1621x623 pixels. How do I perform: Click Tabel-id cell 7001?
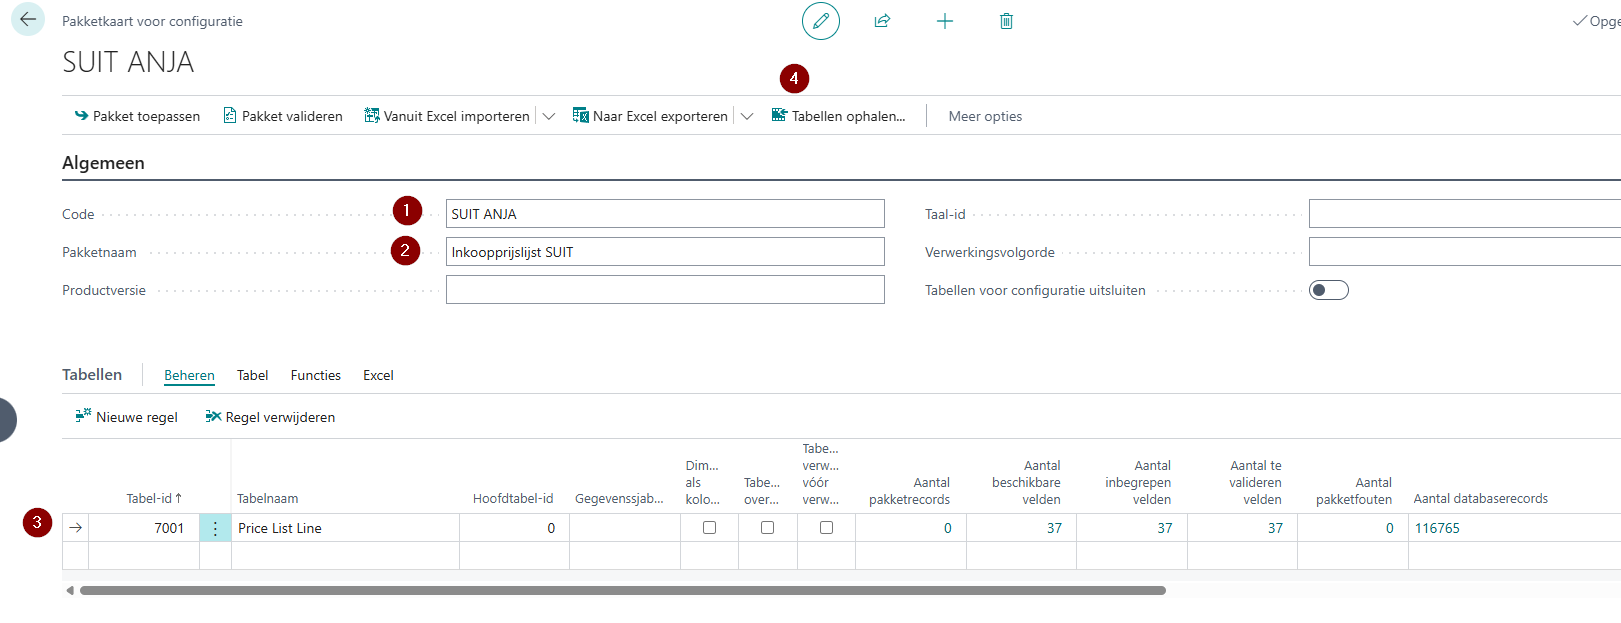[144, 528]
